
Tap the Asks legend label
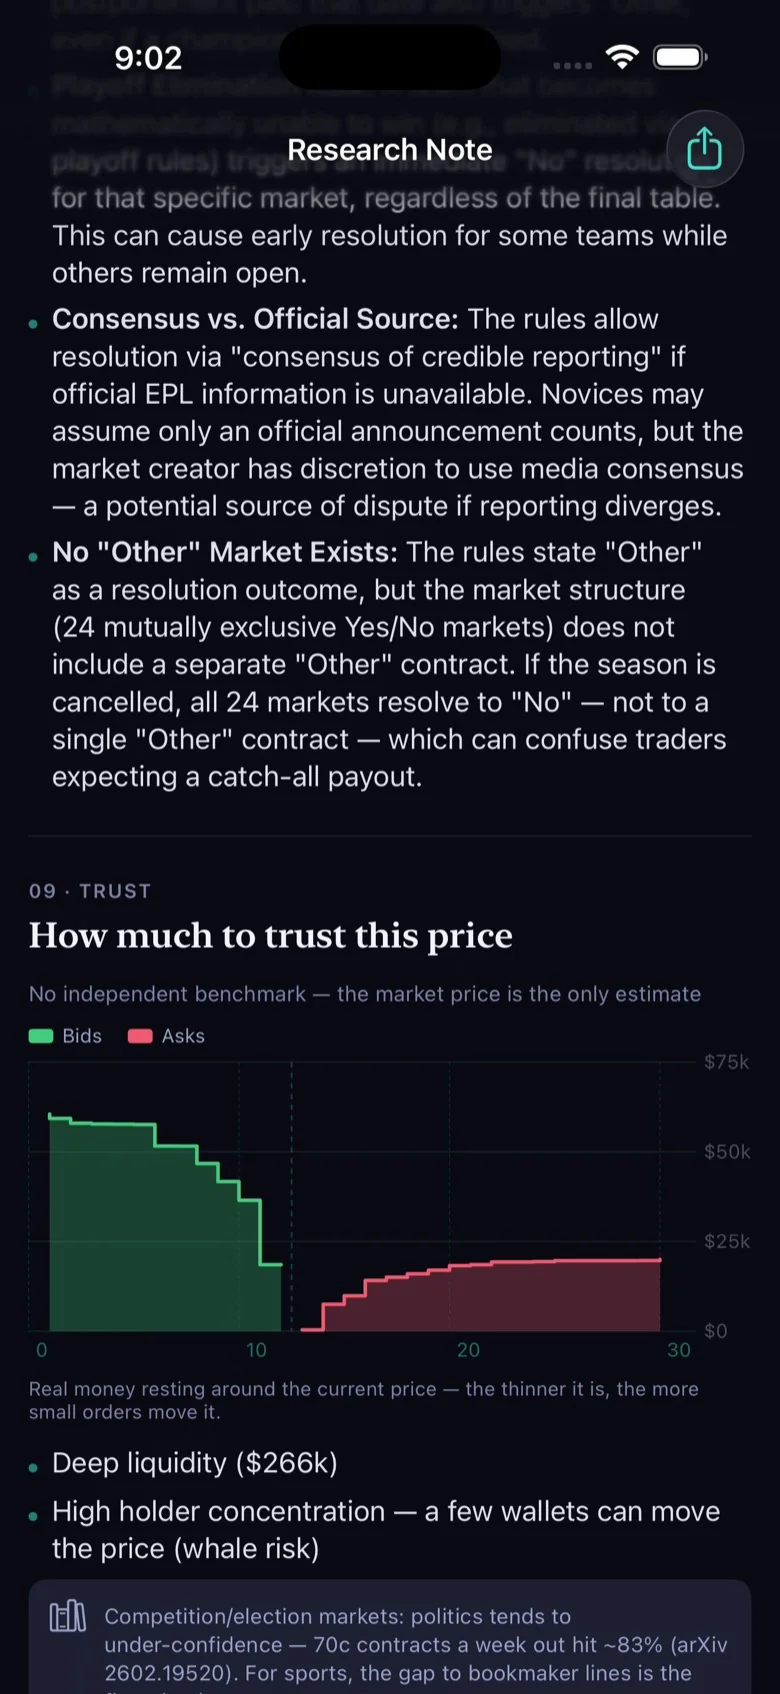[183, 1036]
